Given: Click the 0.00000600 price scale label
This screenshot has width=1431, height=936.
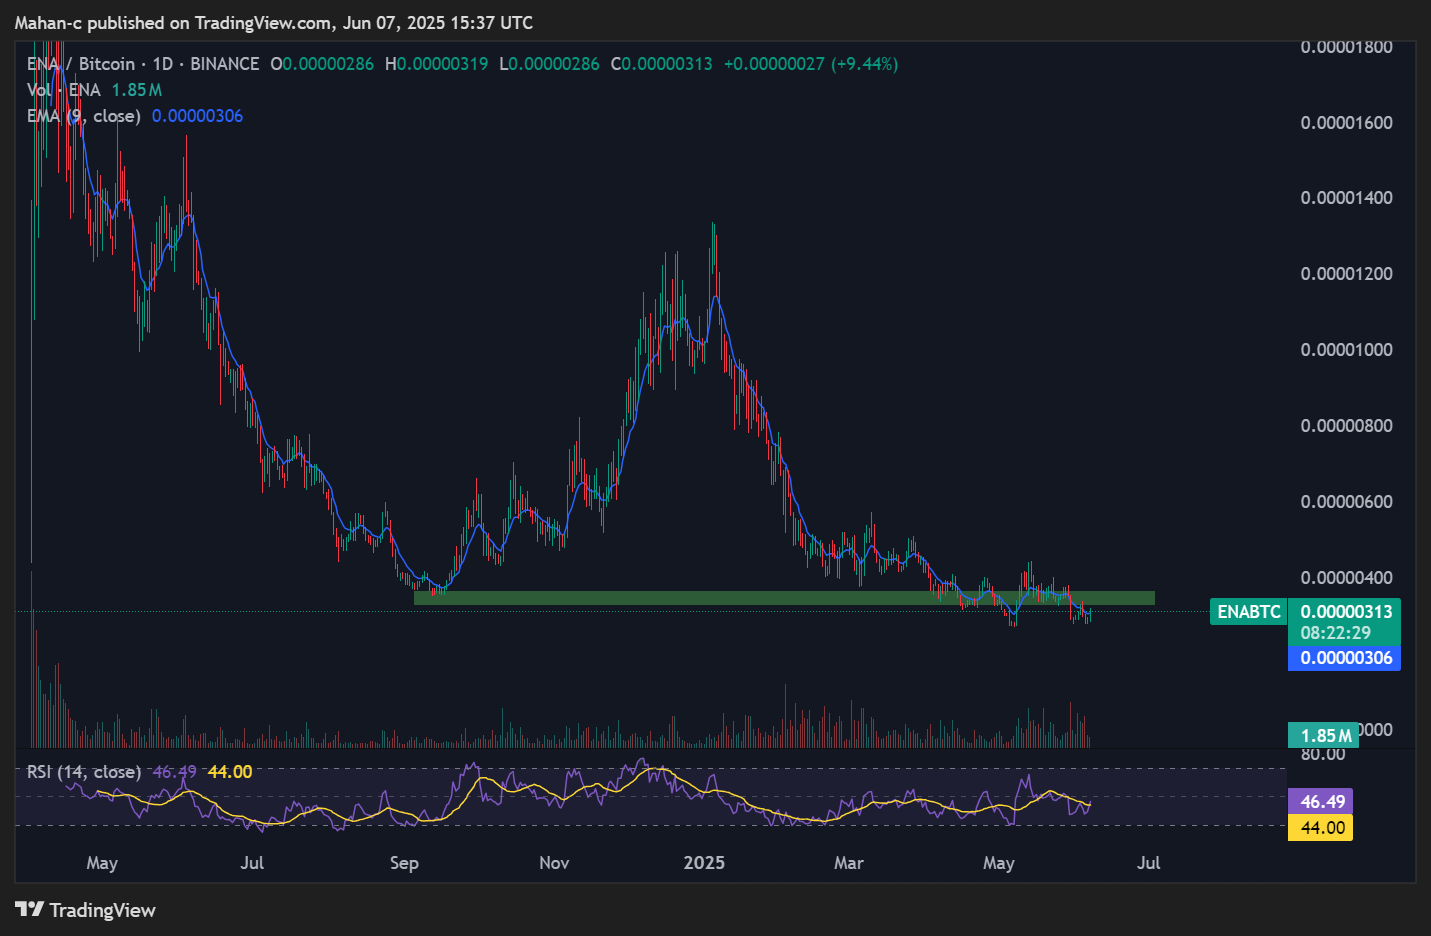Looking at the screenshot, I should click(x=1346, y=502).
